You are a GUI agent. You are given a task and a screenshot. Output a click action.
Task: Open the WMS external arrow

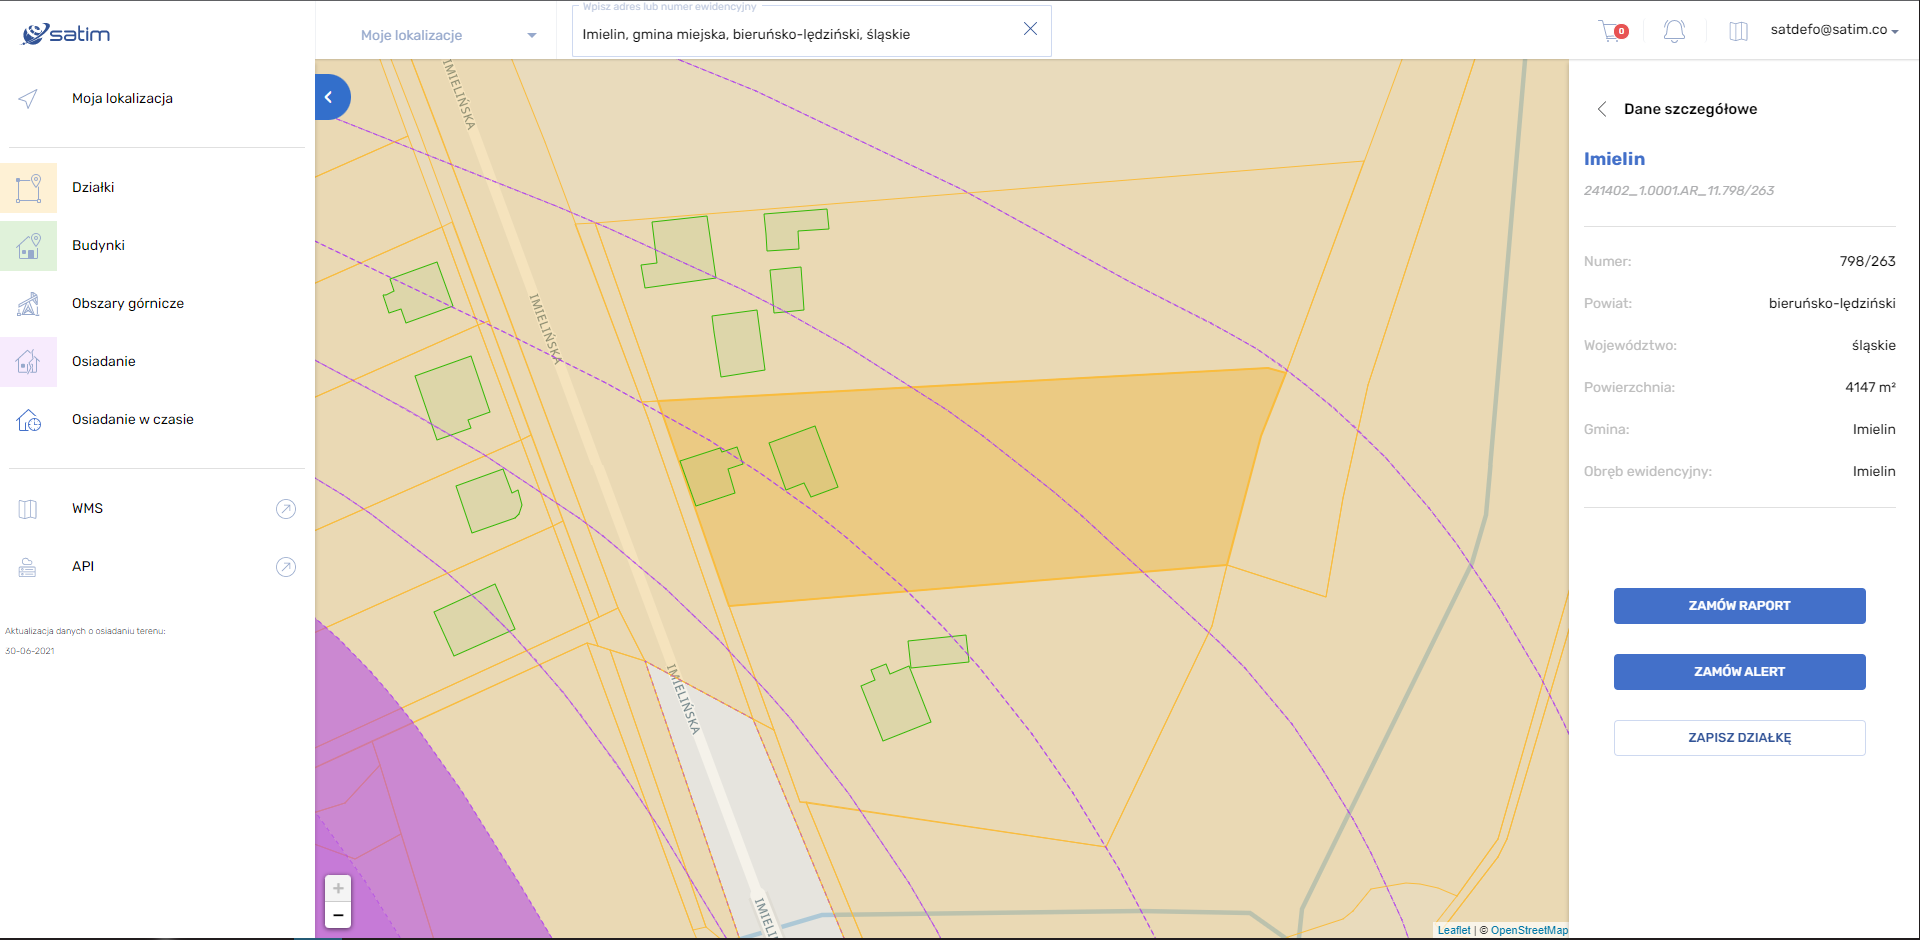(286, 509)
